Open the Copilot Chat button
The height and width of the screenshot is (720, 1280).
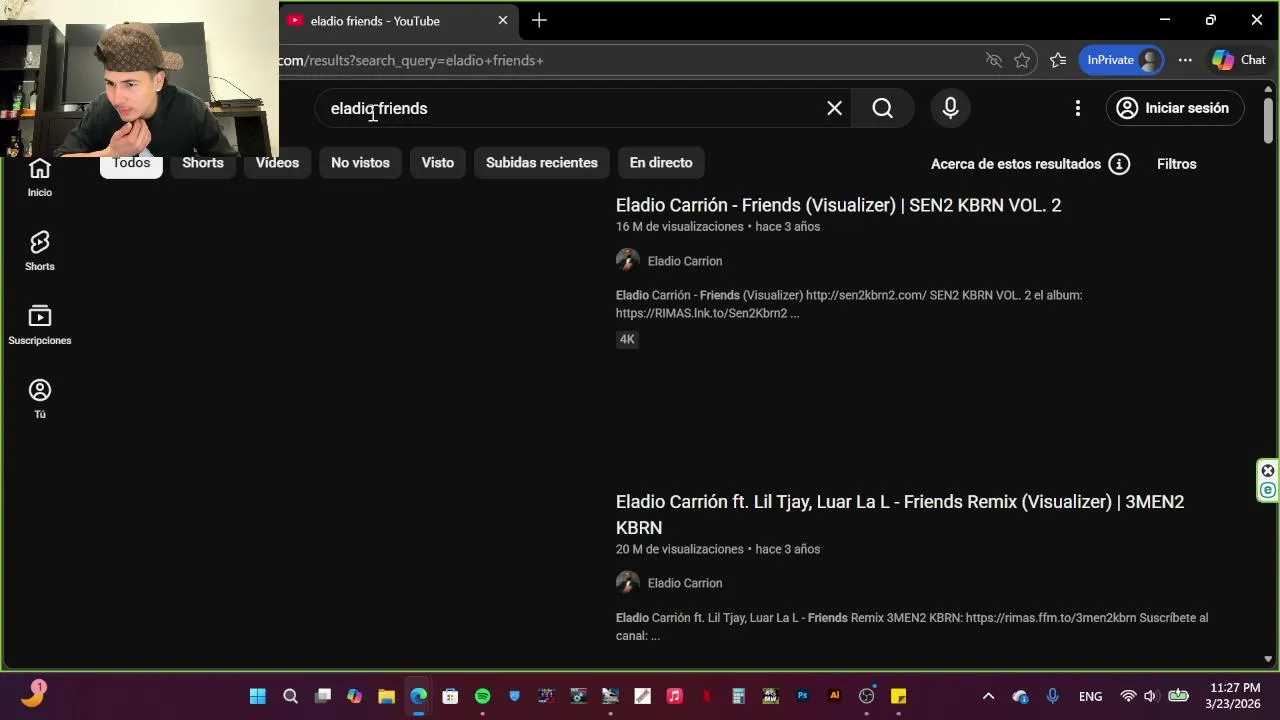point(1240,60)
